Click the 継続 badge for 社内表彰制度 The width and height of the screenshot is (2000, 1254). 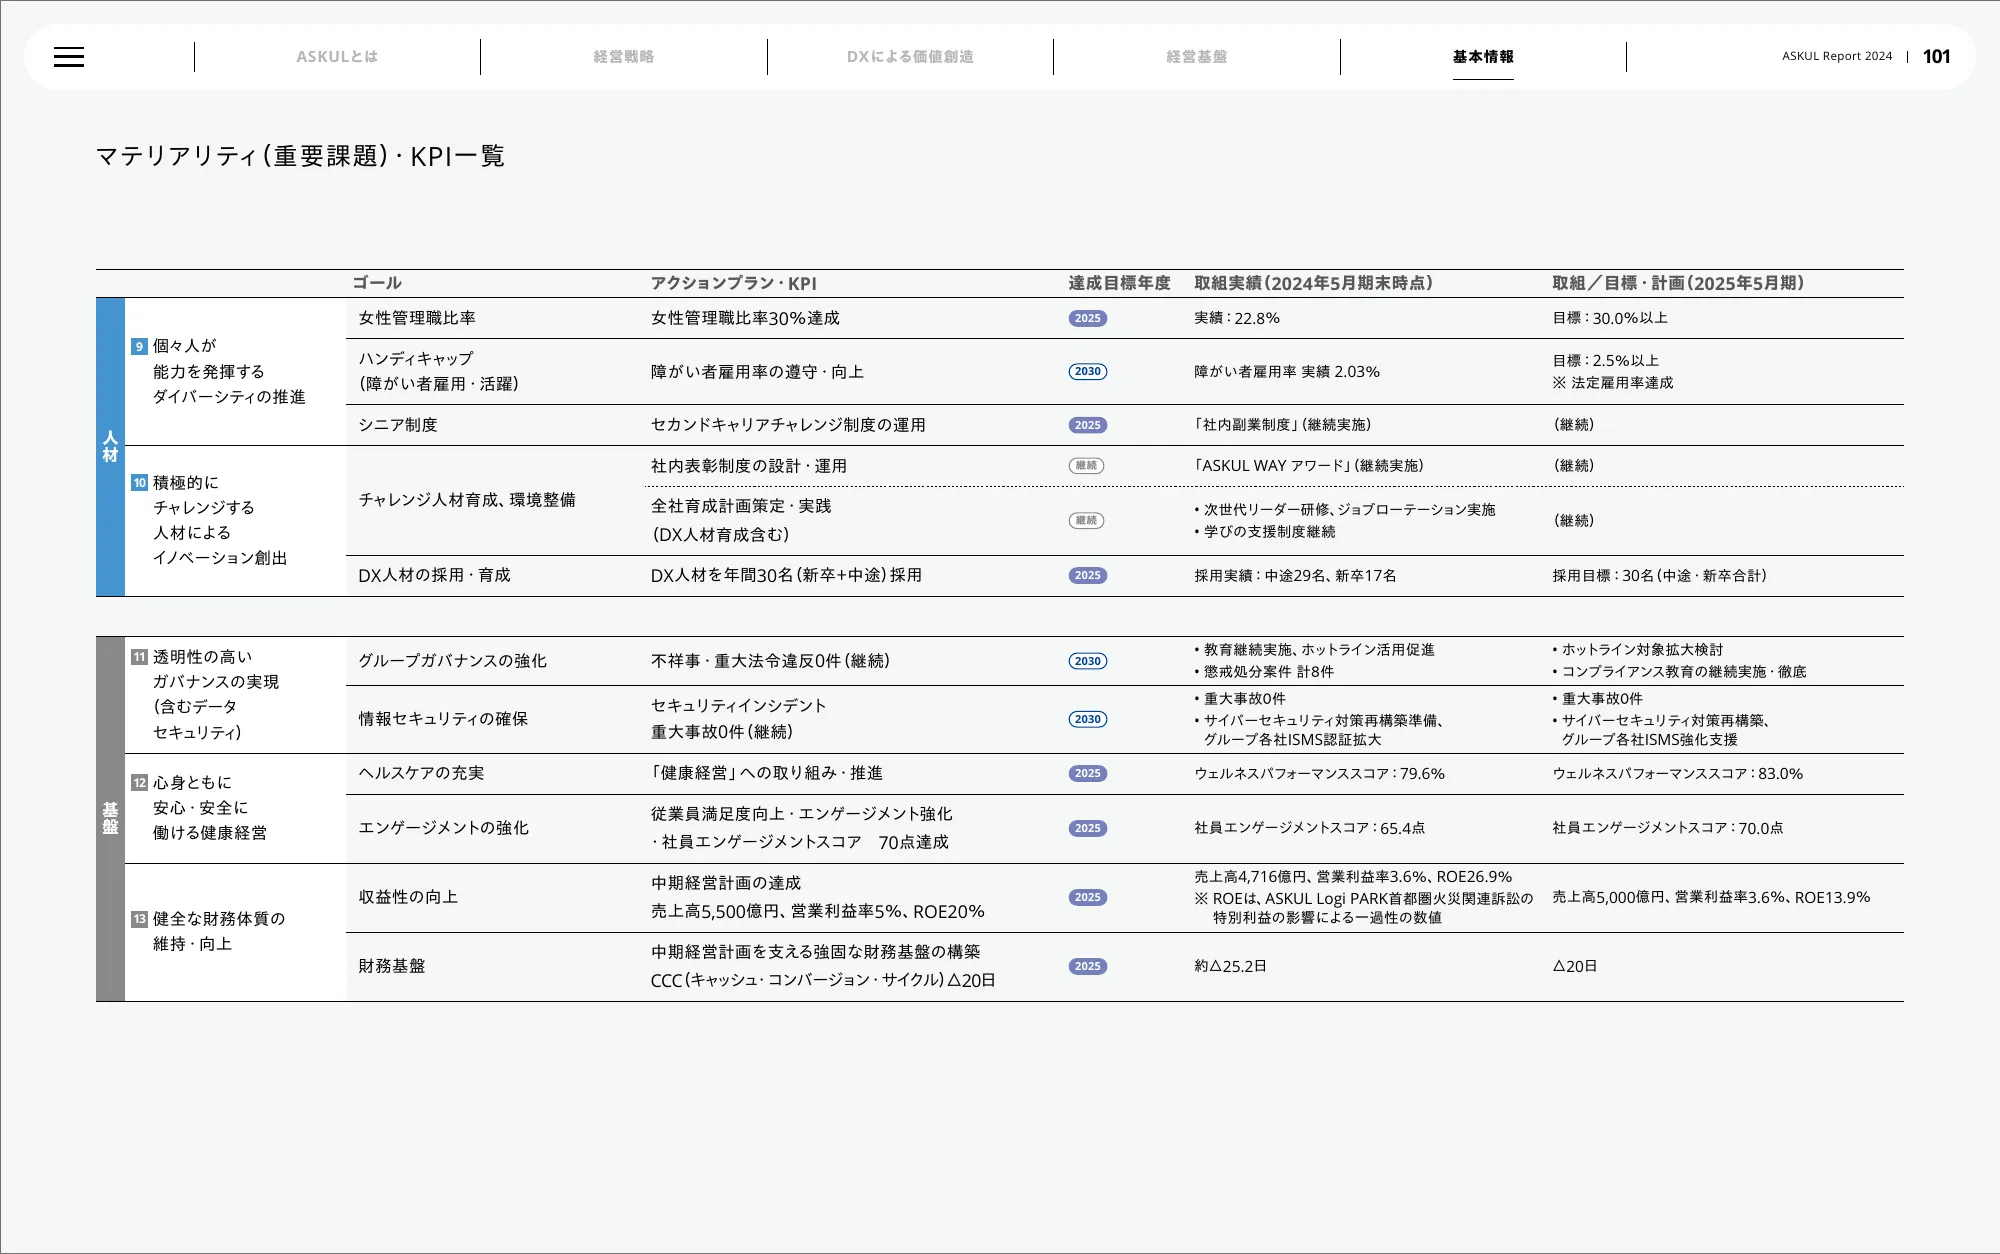[1086, 465]
